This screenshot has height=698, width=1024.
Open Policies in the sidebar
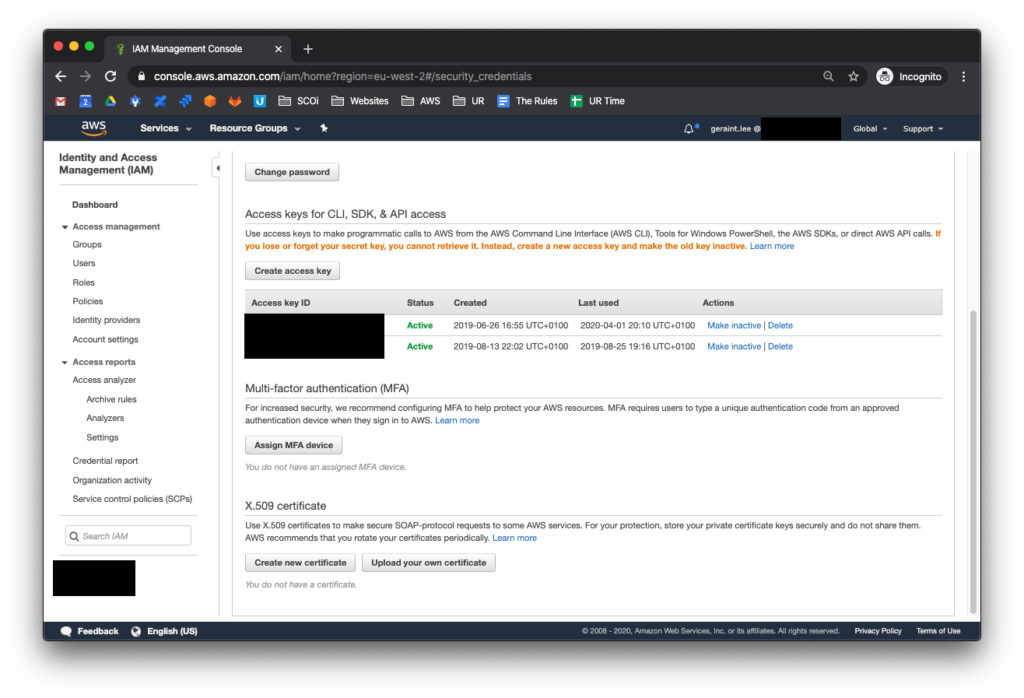pyautogui.click(x=88, y=302)
